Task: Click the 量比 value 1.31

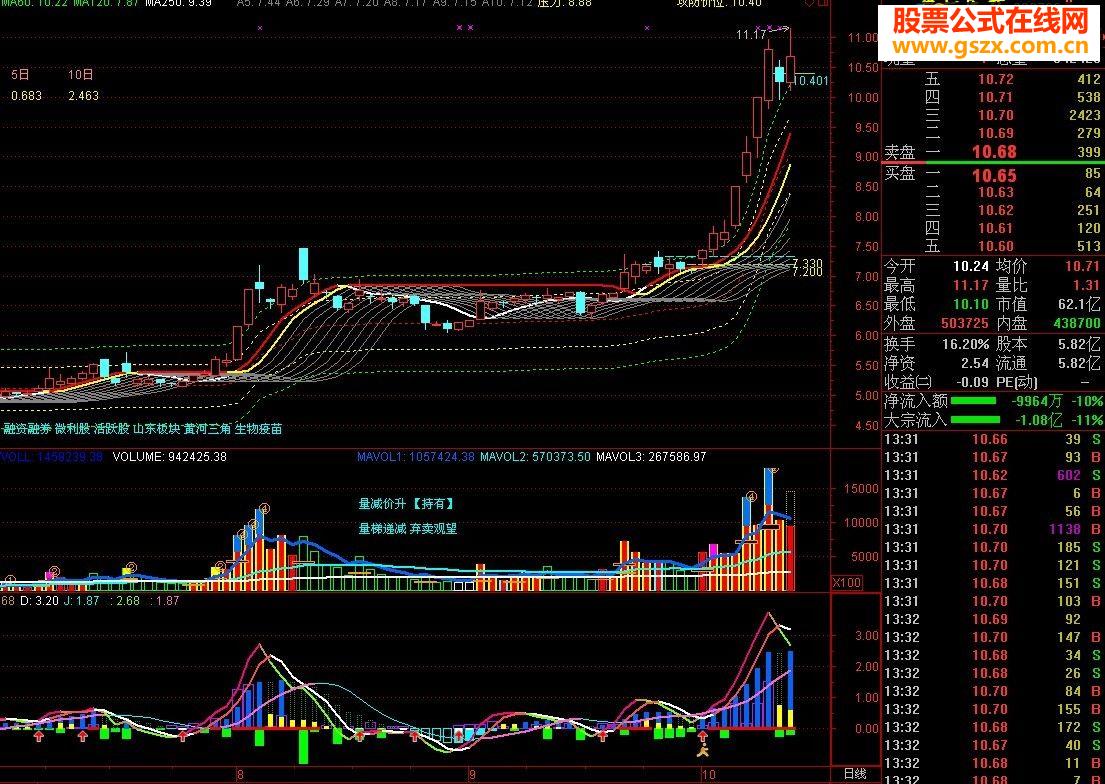Action: coord(1086,286)
